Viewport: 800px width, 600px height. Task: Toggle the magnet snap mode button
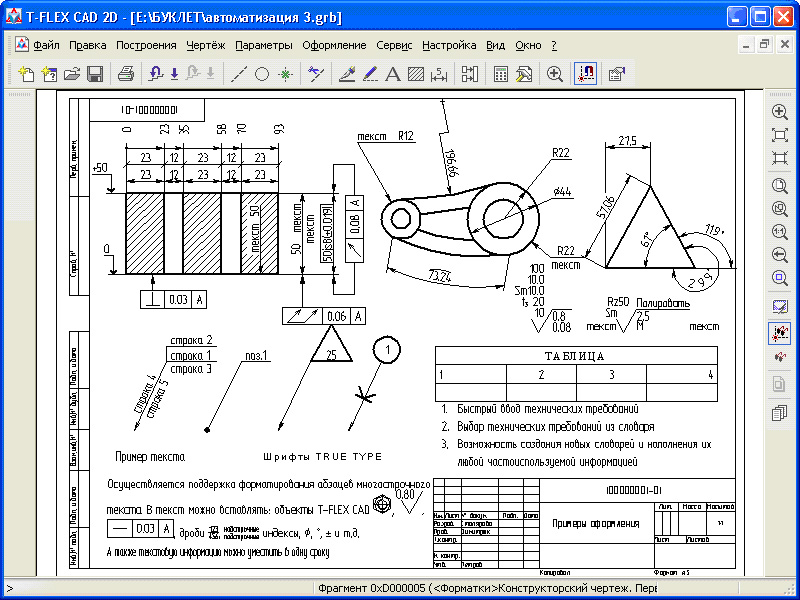click(585, 74)
